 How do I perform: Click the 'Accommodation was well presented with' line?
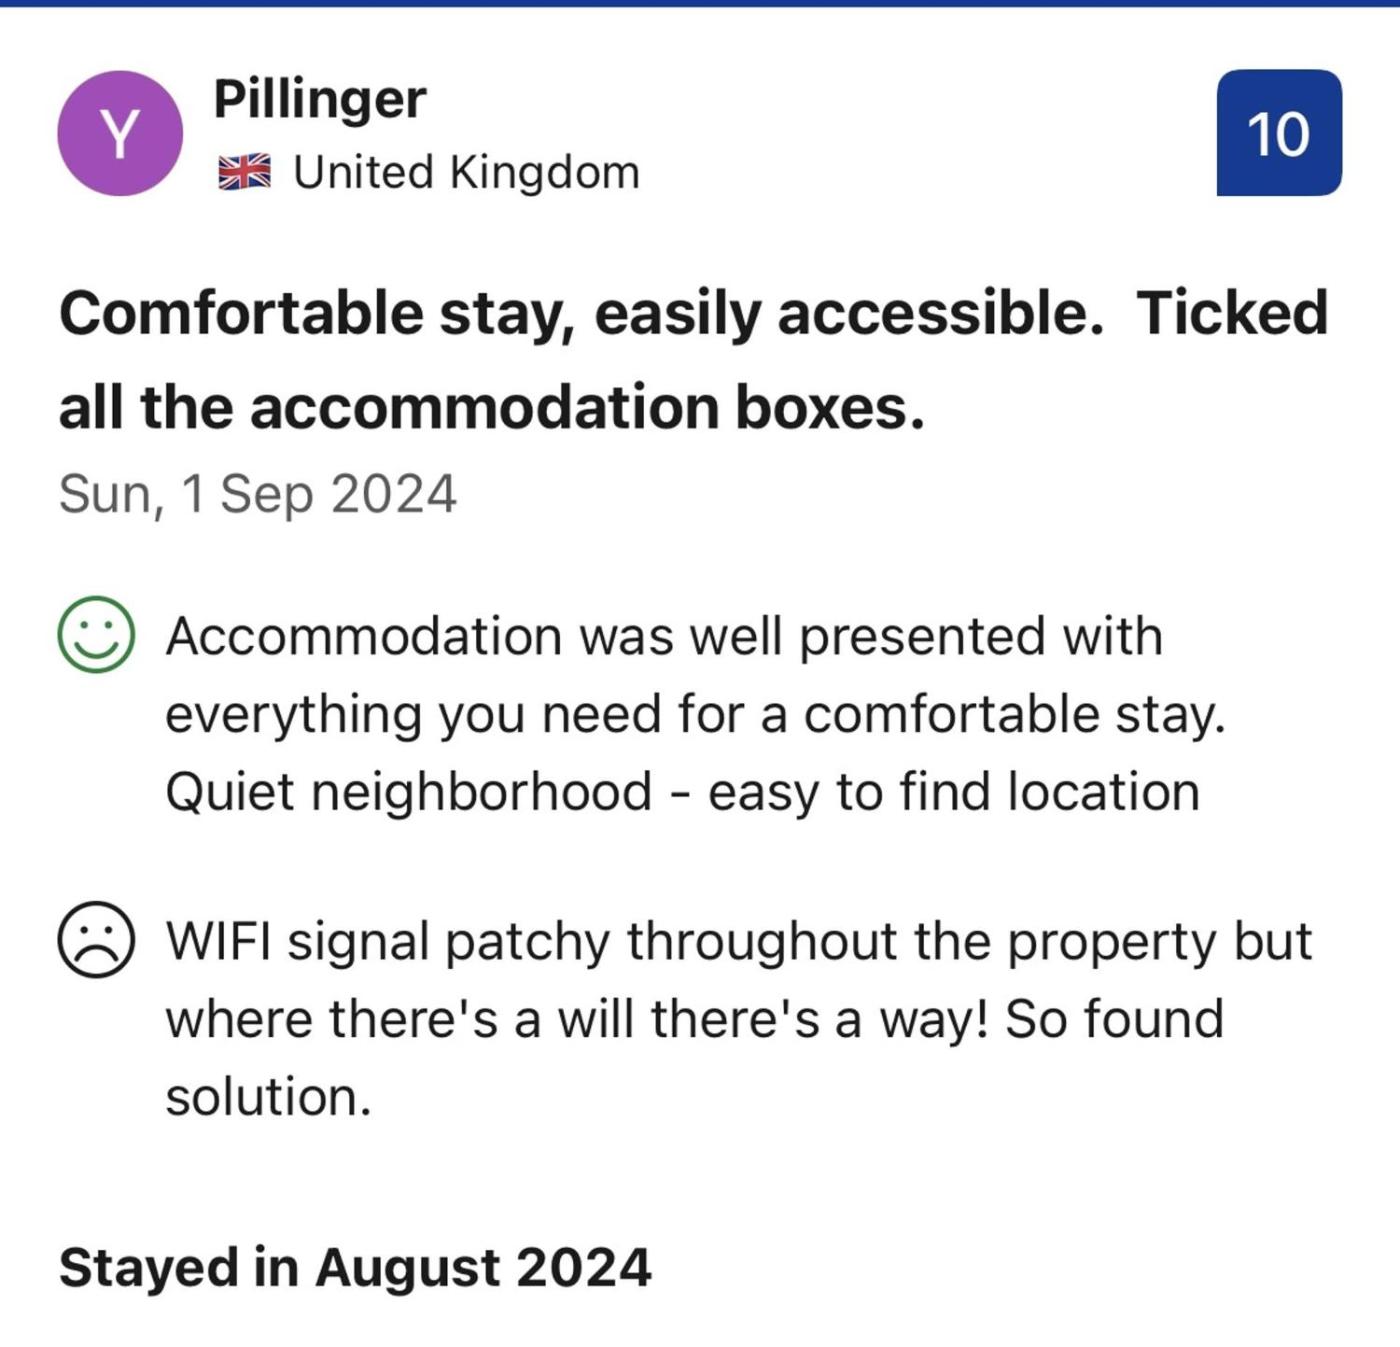[664, 637]
